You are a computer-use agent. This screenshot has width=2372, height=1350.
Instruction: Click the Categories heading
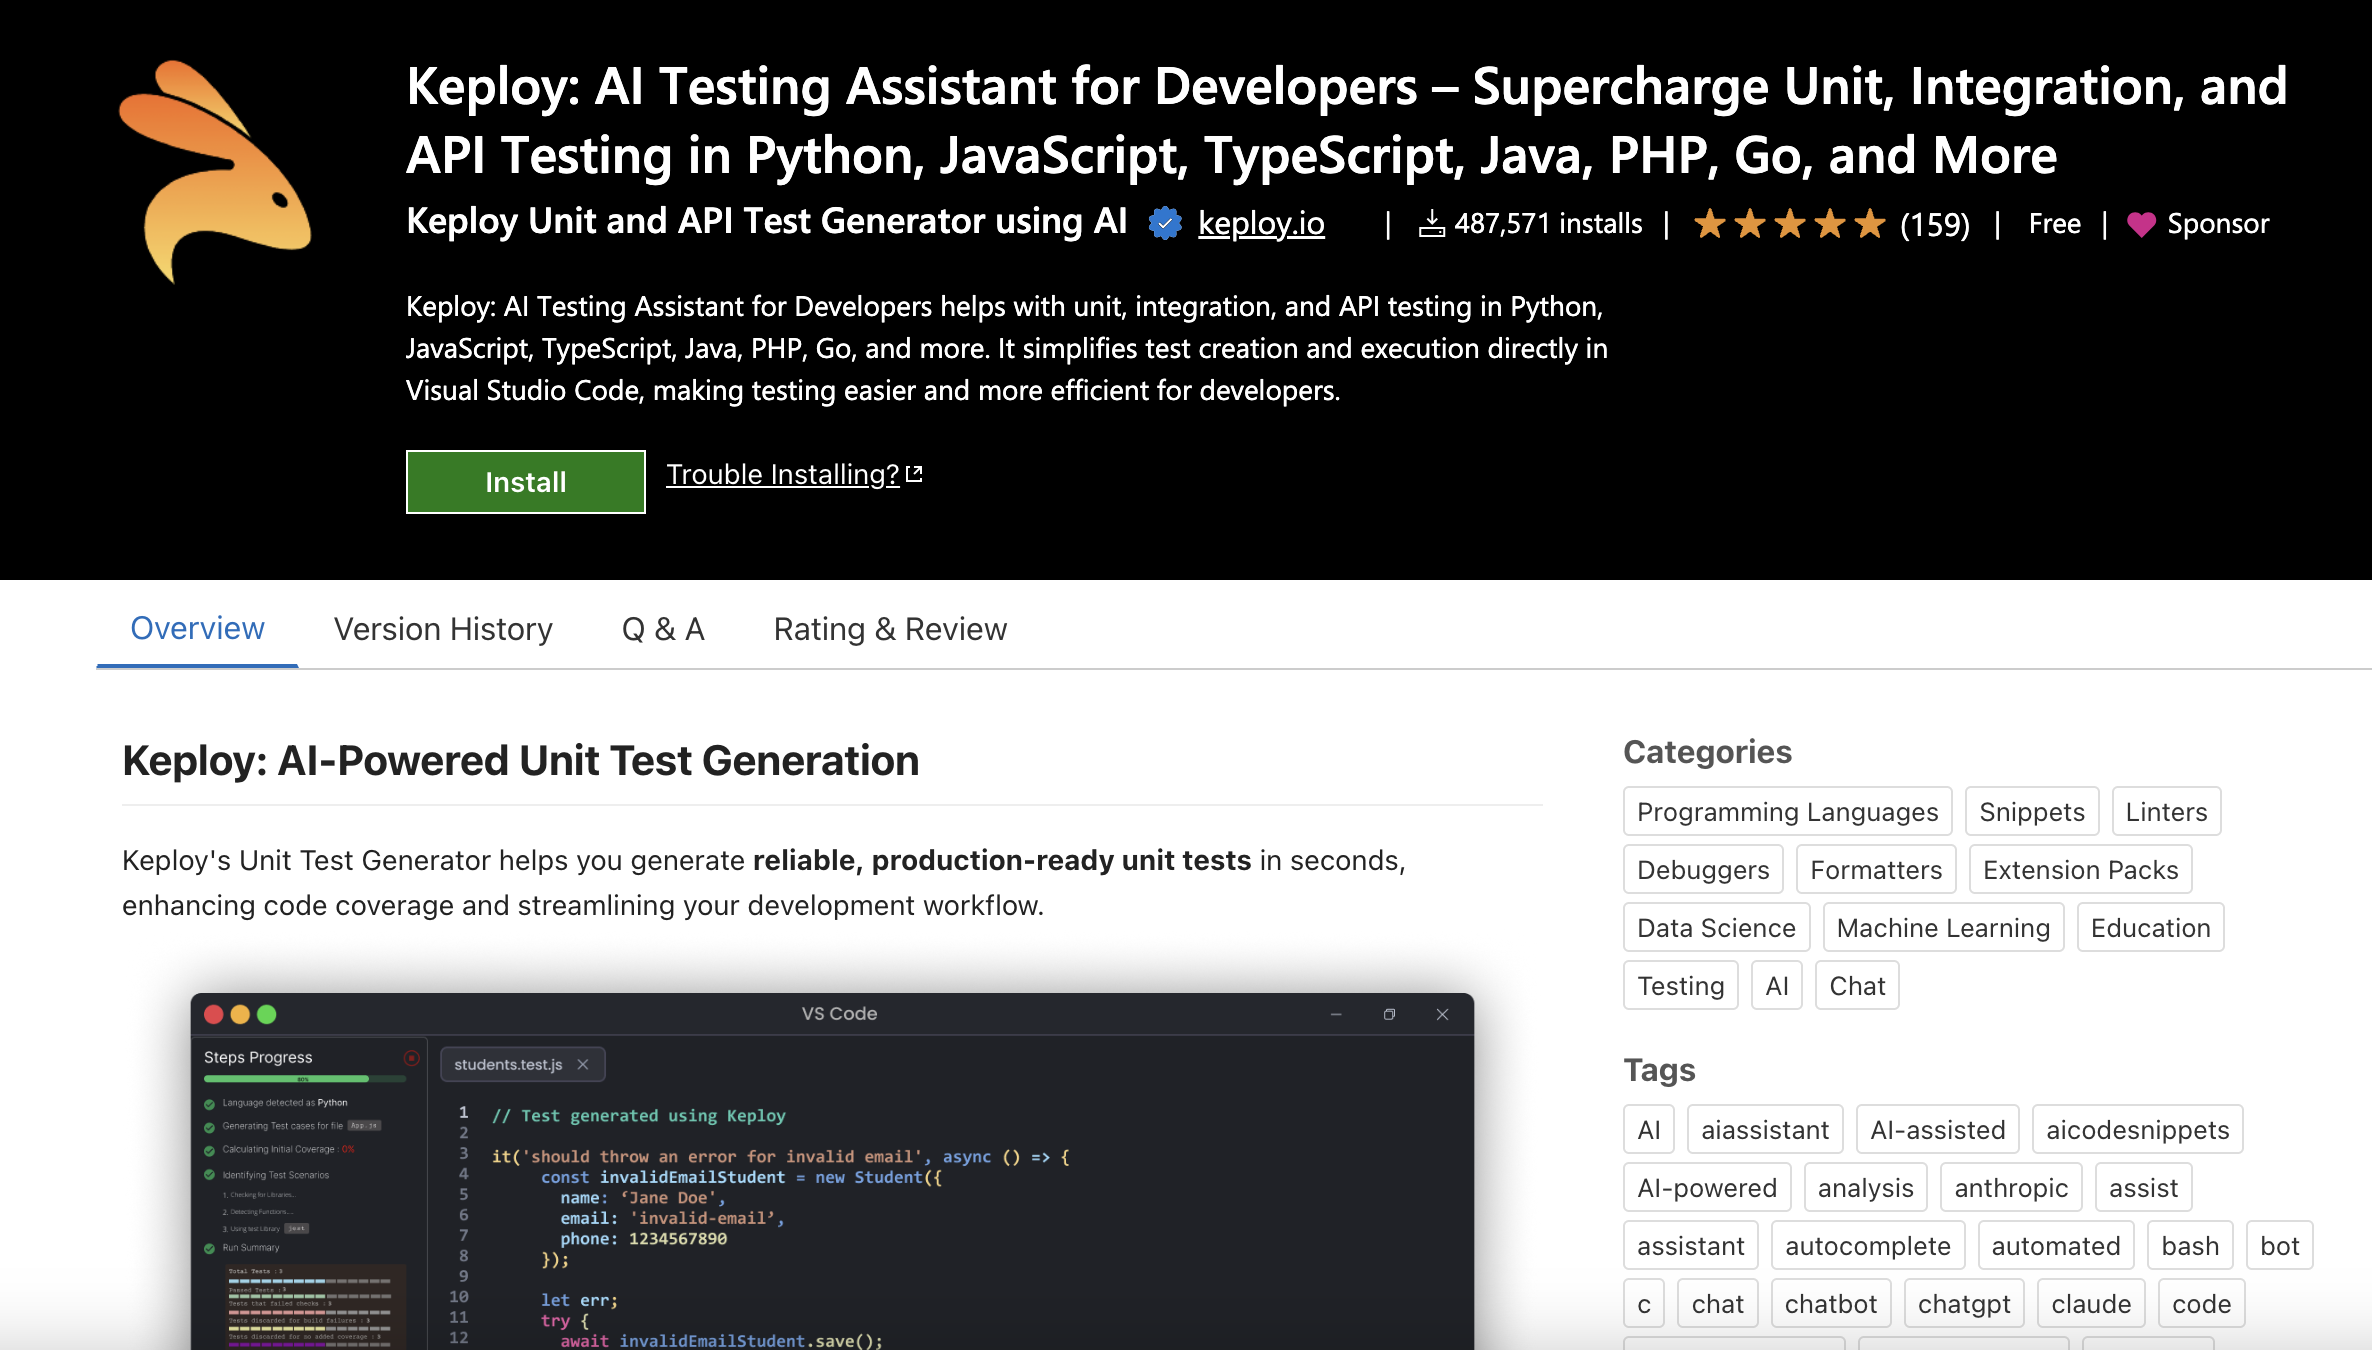pyautogui.click(x=1707, y=752)
